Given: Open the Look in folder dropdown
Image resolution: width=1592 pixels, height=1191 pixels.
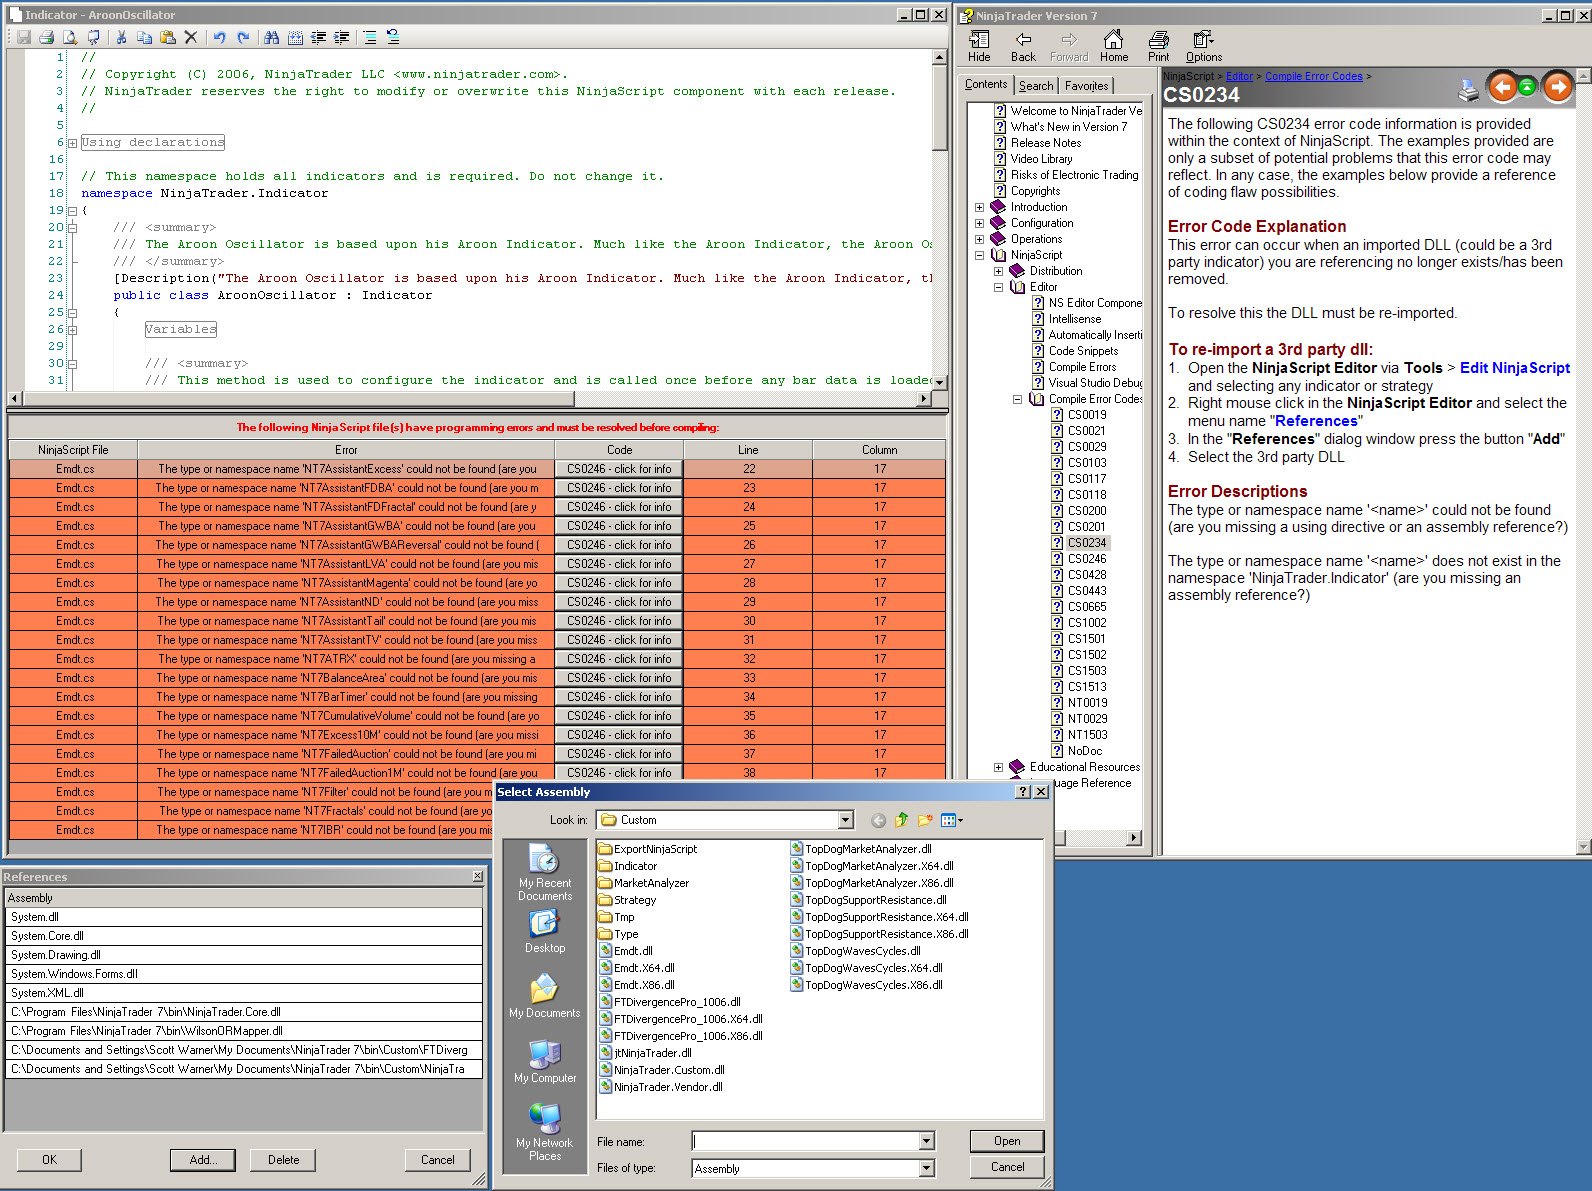Looking at the screenshot, I should click(x=845, y=820).
